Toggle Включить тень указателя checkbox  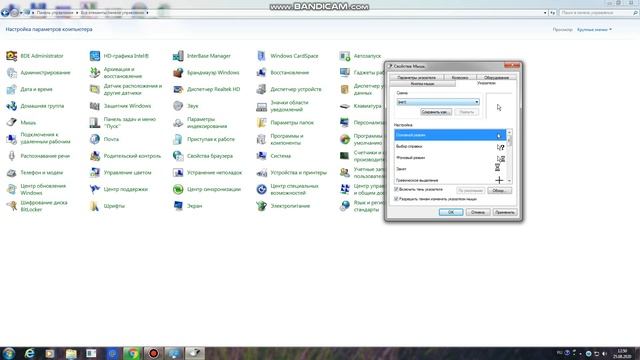click(x=396, y=189)
